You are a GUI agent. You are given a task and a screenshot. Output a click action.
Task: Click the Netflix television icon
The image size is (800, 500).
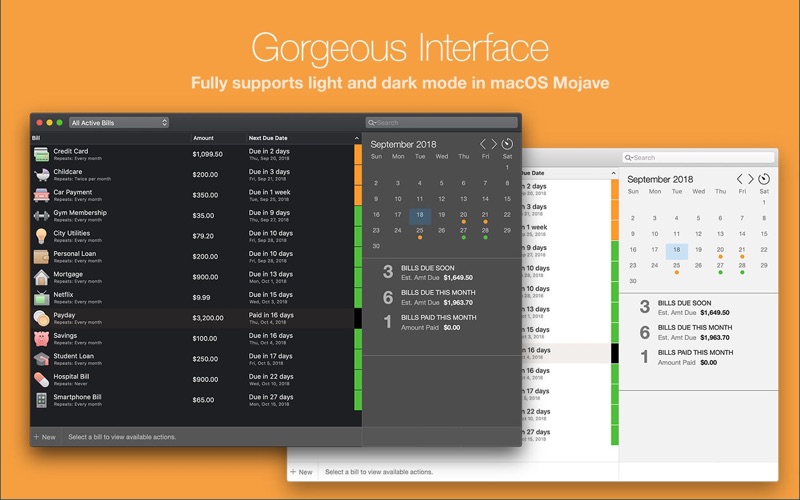41,297
